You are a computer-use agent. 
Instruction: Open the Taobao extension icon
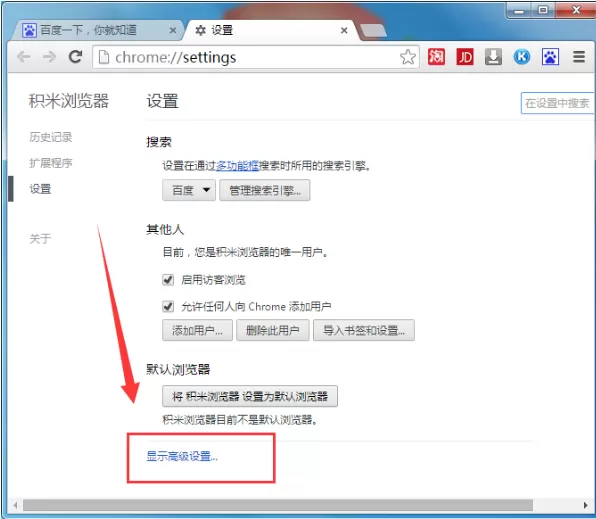(436, 57)
